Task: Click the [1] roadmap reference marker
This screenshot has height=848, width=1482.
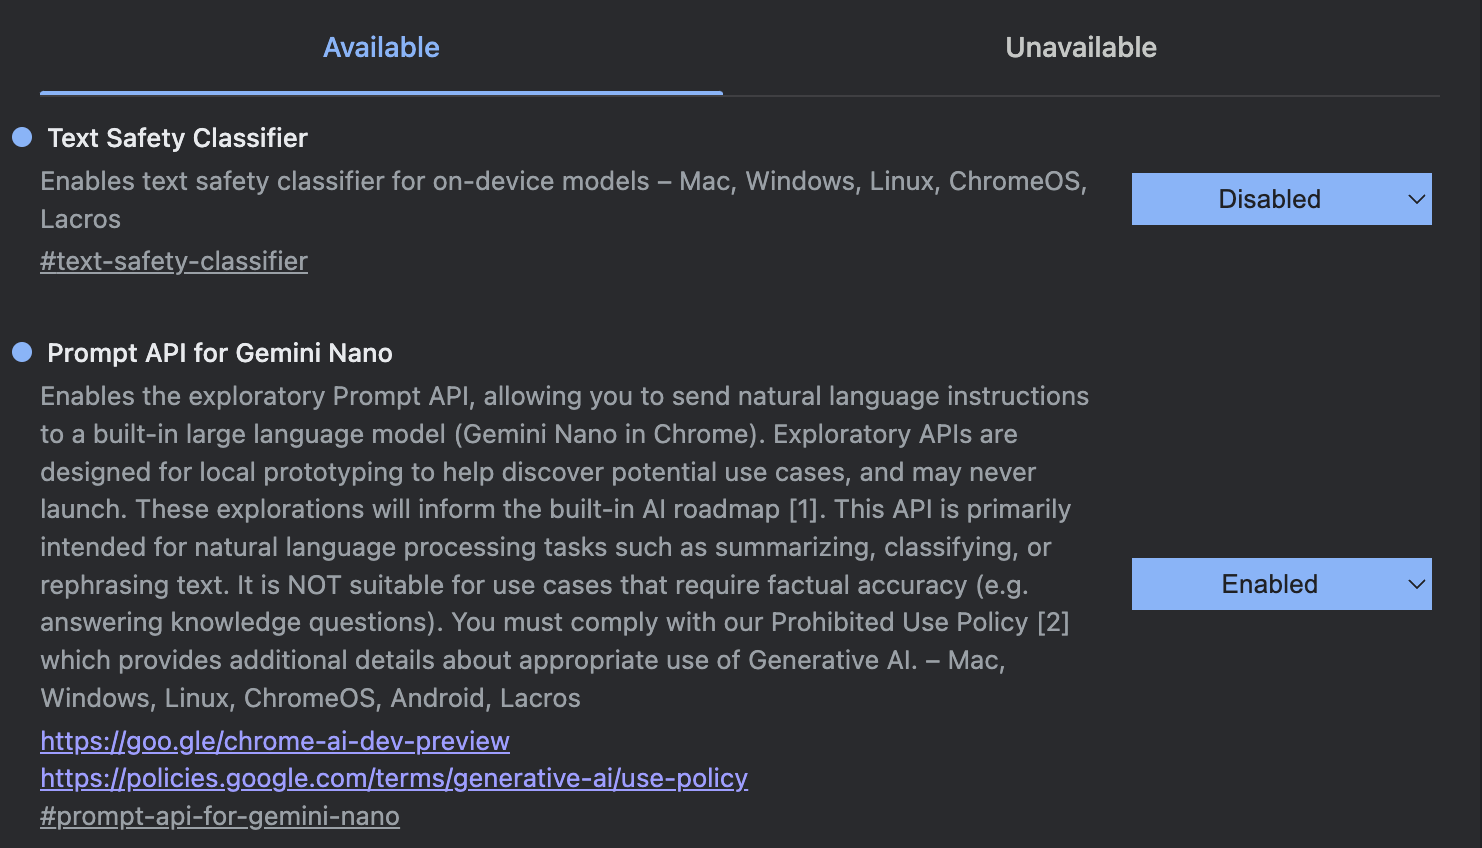Action: coord(803,510)
